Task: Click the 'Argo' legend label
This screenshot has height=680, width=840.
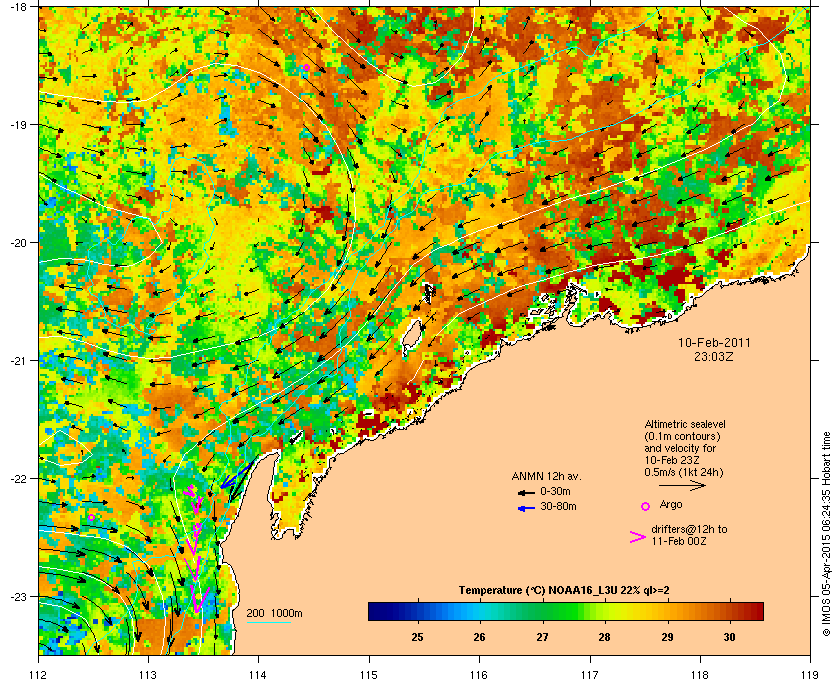Action: point(671,504)
